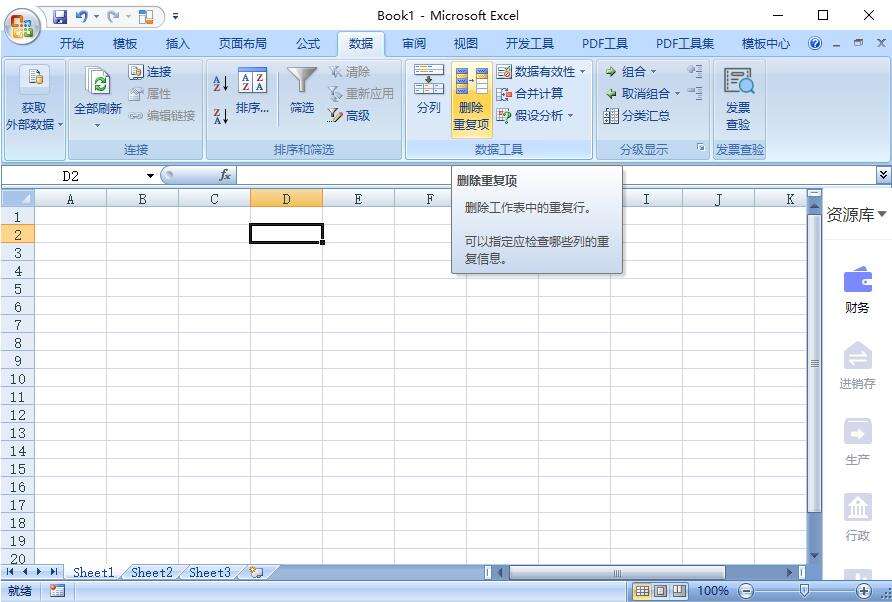Start macro recording from status bar
This screenshot has width=892, height=602.
(x=57, y=591)
